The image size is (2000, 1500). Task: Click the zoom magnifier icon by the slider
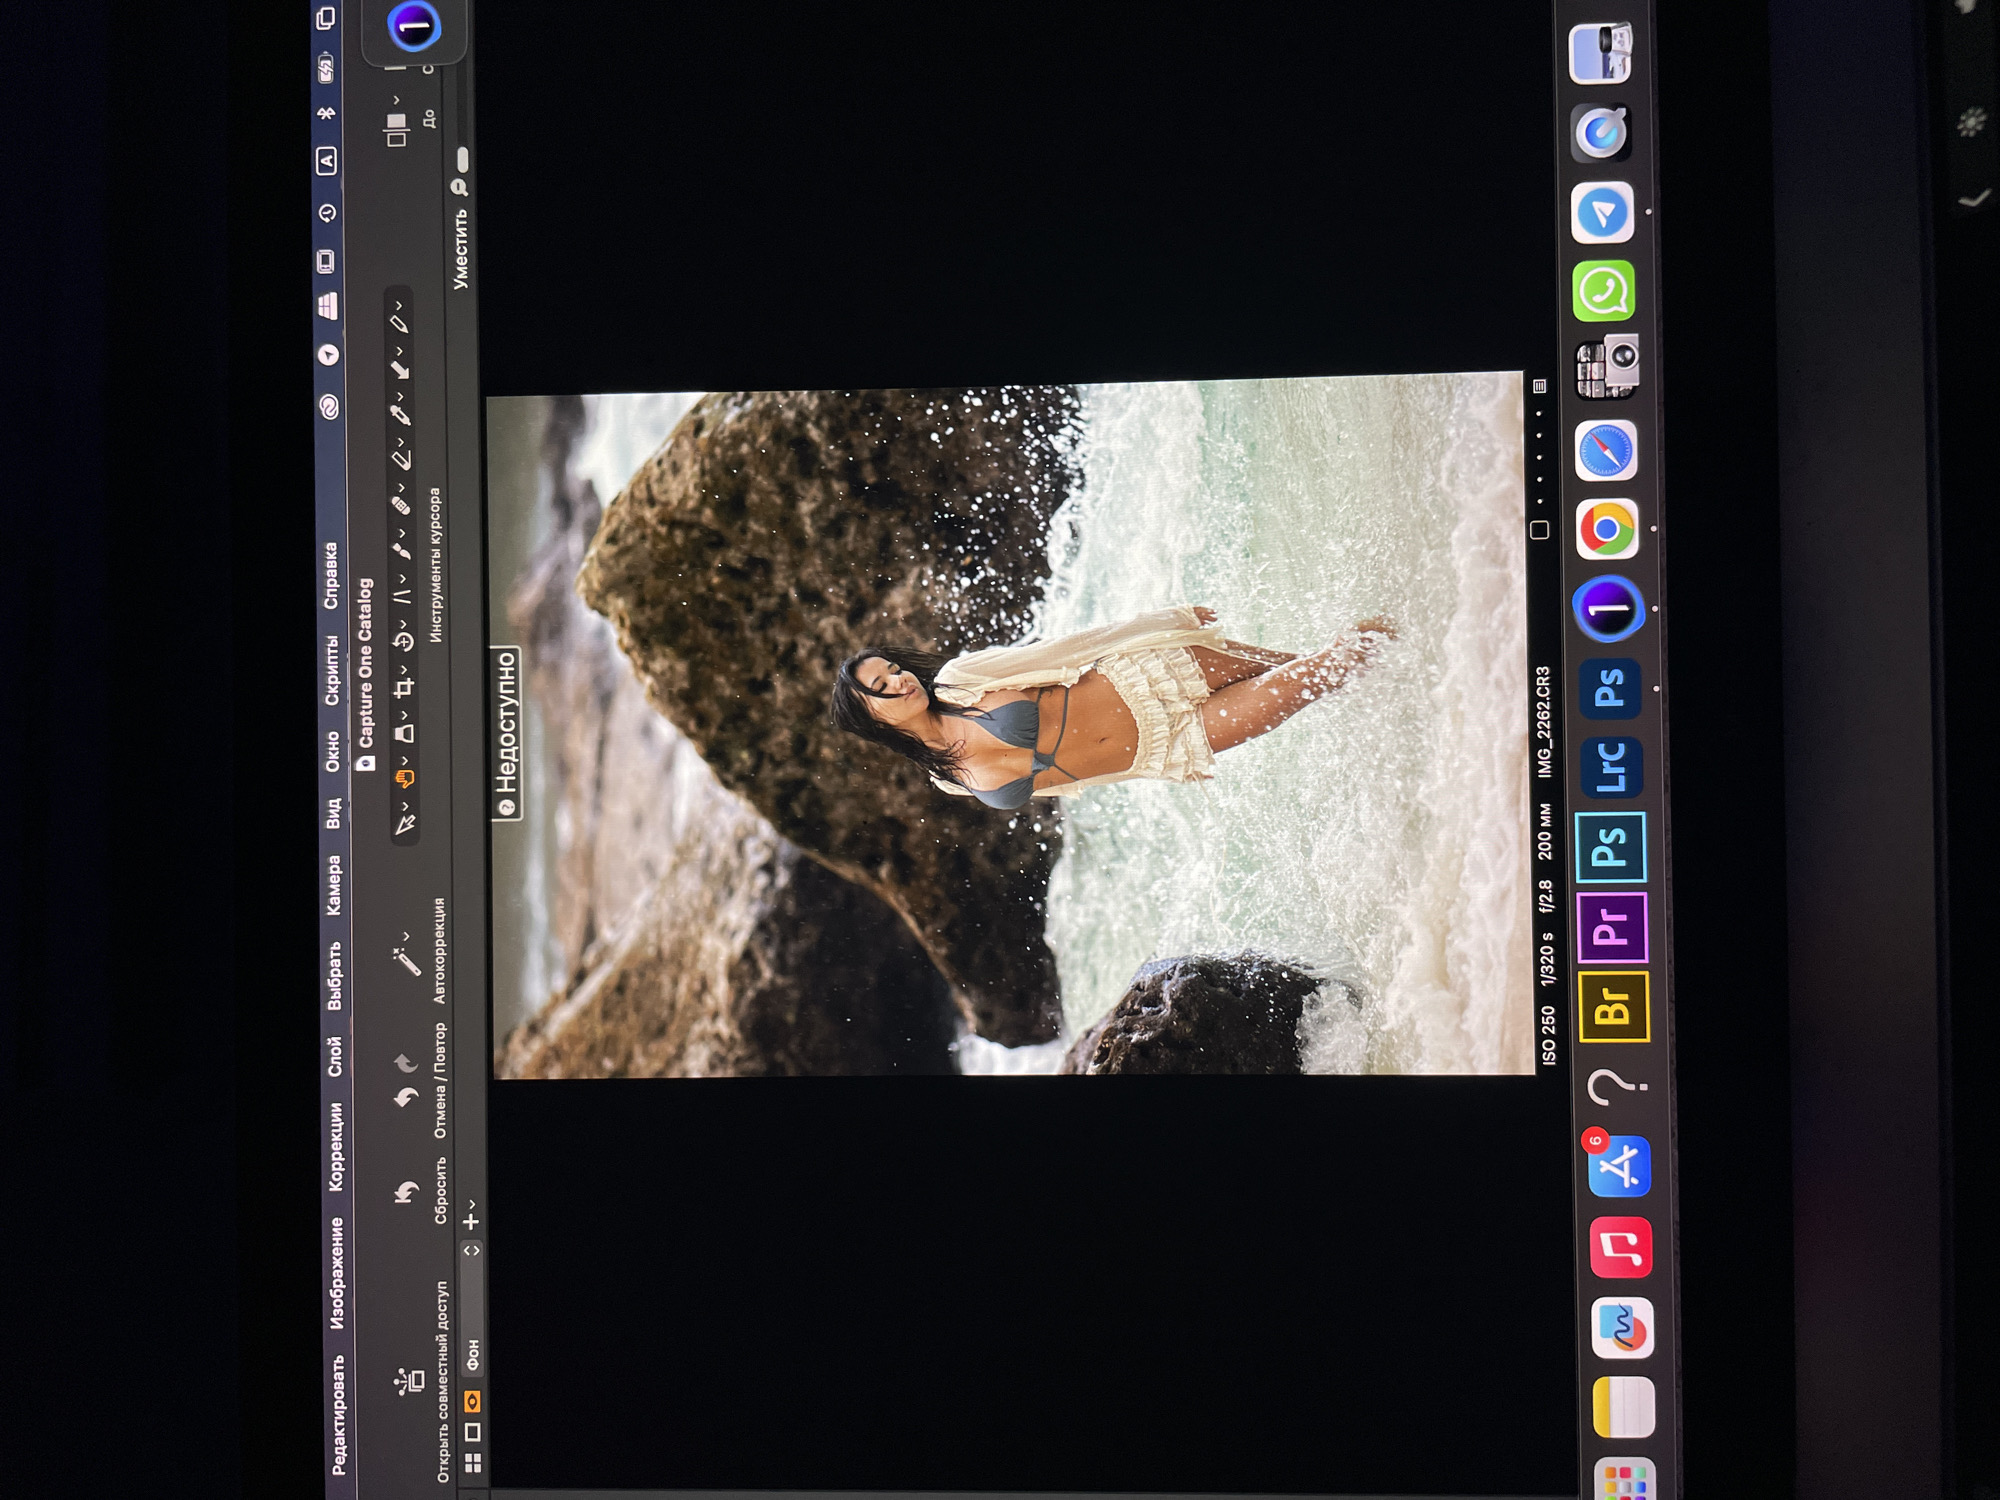point(460,187)
